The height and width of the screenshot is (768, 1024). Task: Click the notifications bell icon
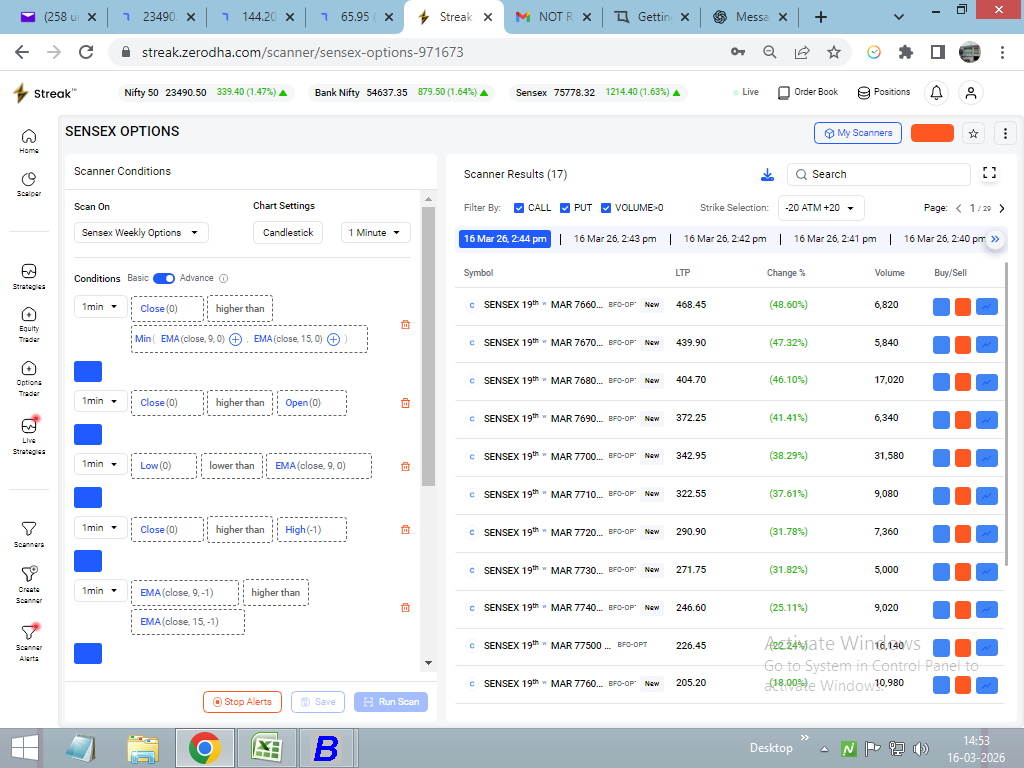pyautogui.click(x=936, y=92)
